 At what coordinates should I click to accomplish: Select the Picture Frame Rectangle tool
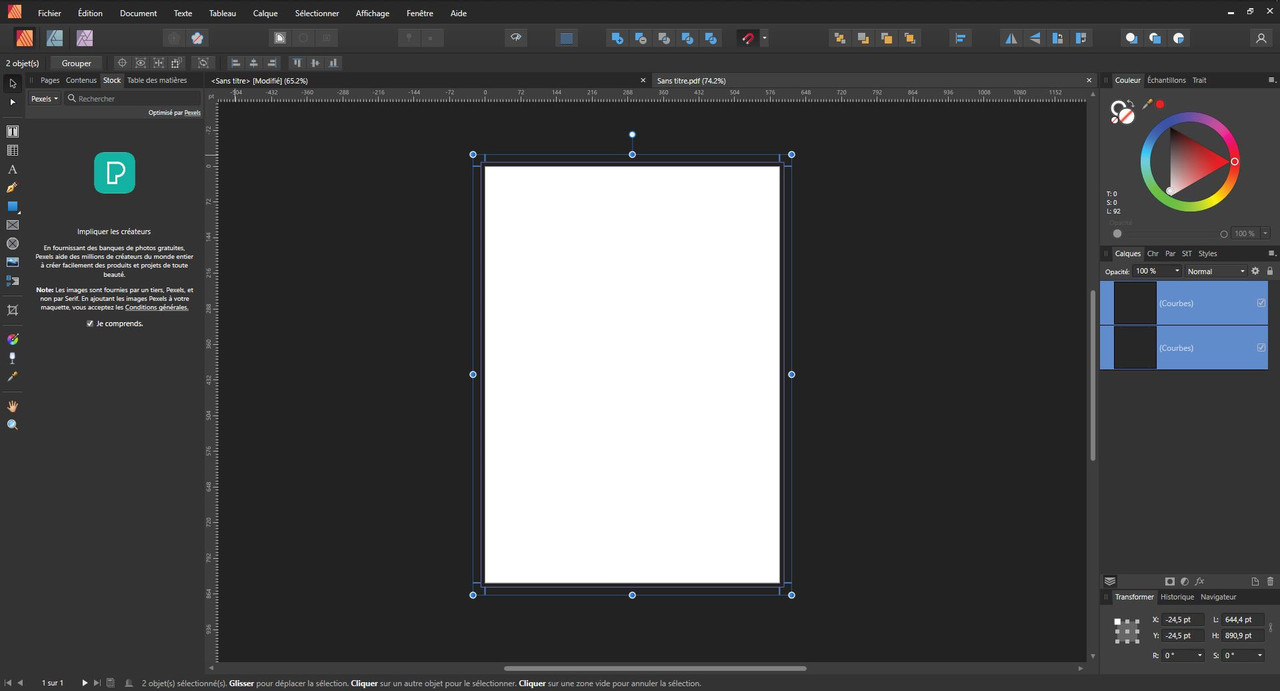point(13,225)
